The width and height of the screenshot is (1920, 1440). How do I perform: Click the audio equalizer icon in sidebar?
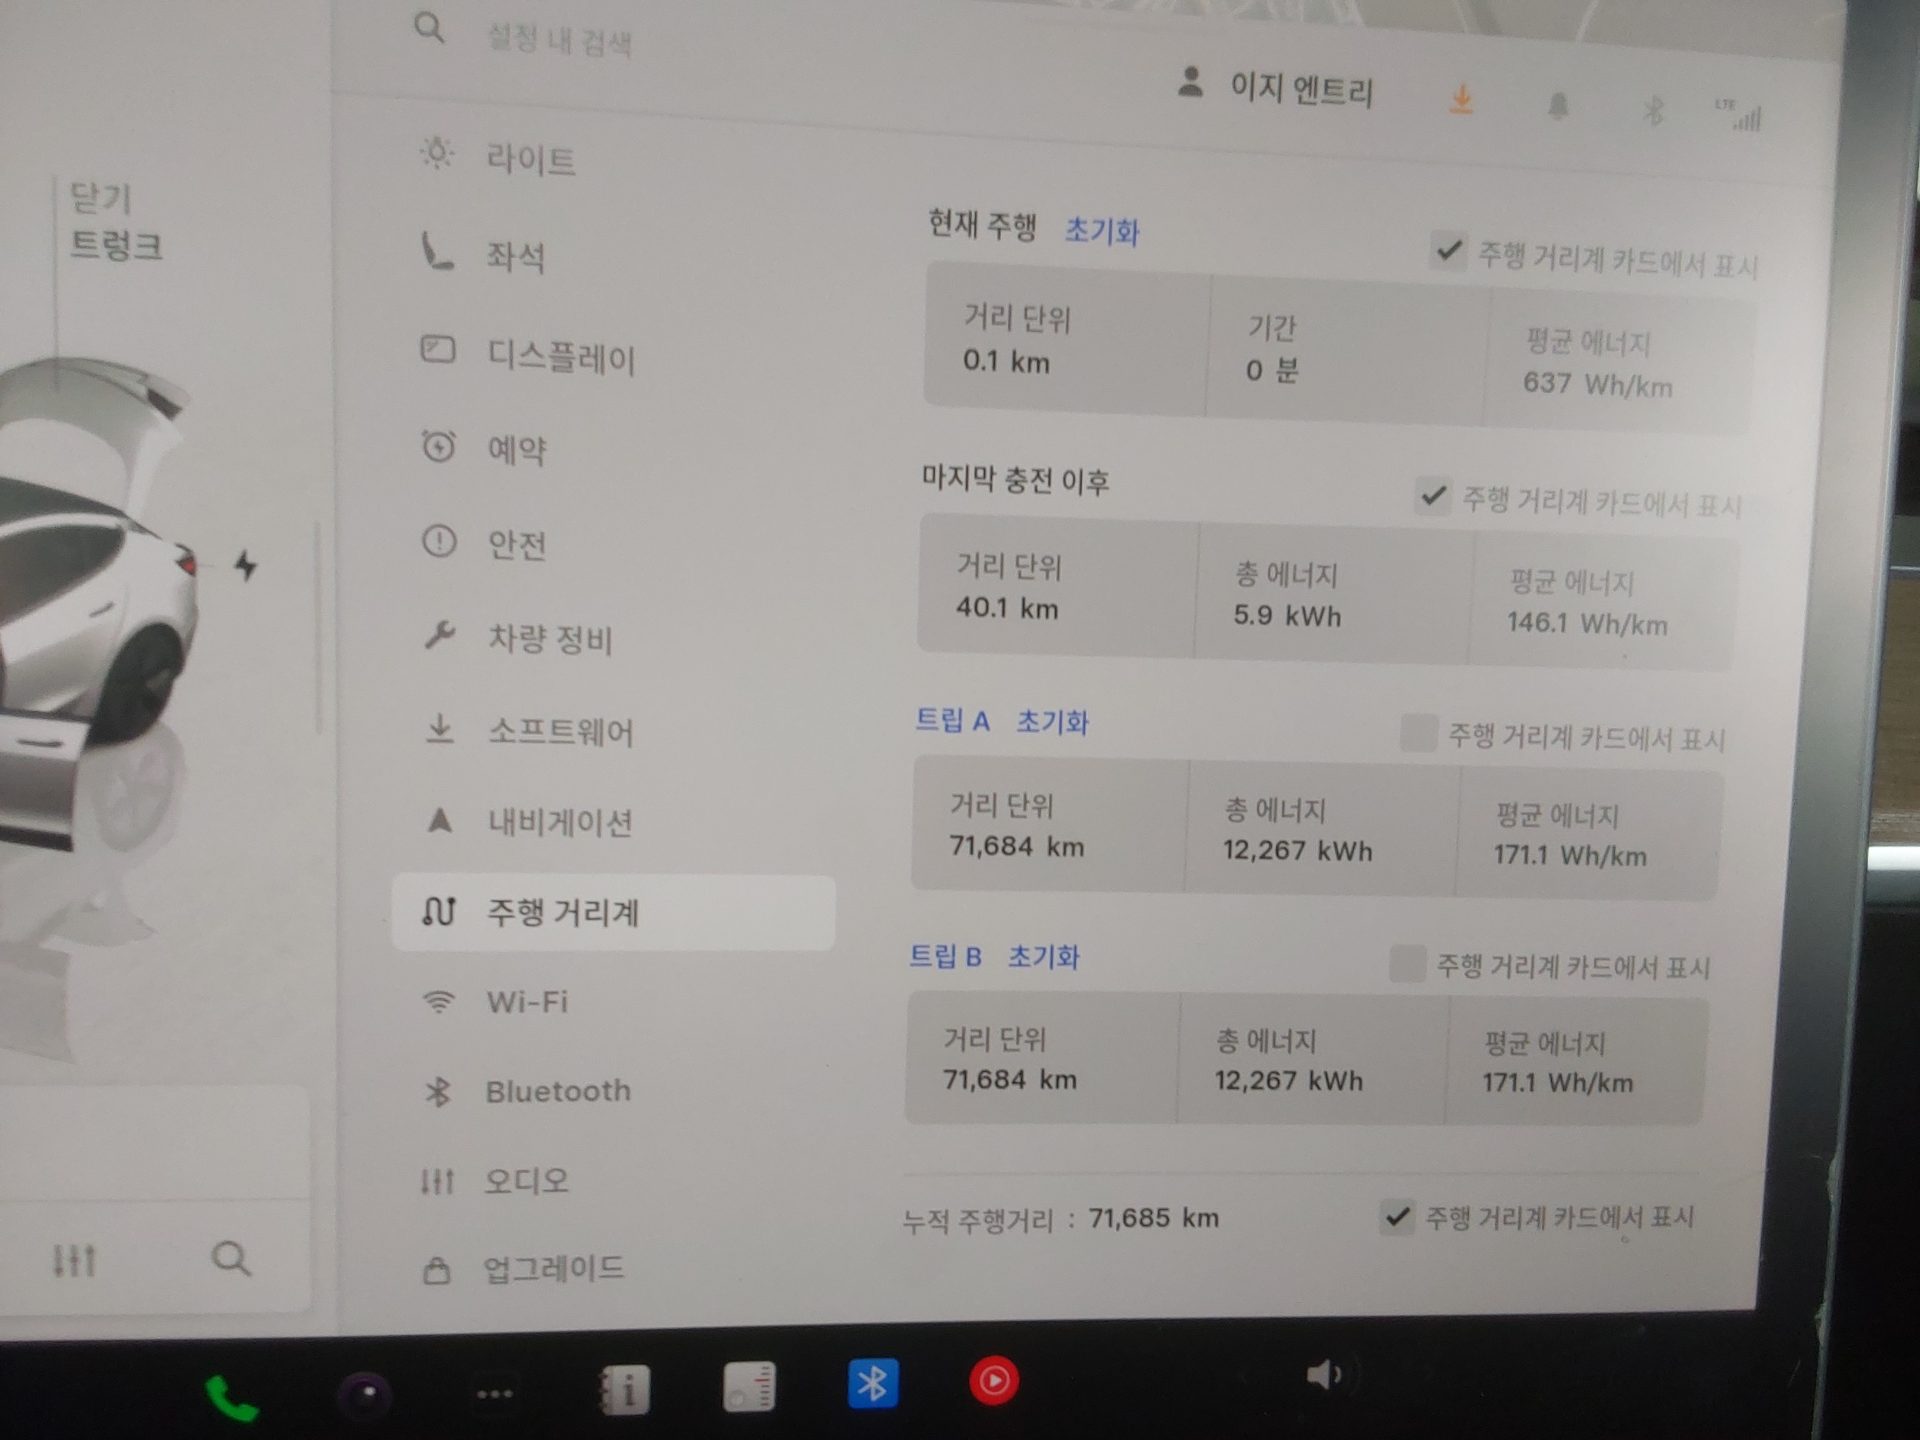[x=437, y=1181]
